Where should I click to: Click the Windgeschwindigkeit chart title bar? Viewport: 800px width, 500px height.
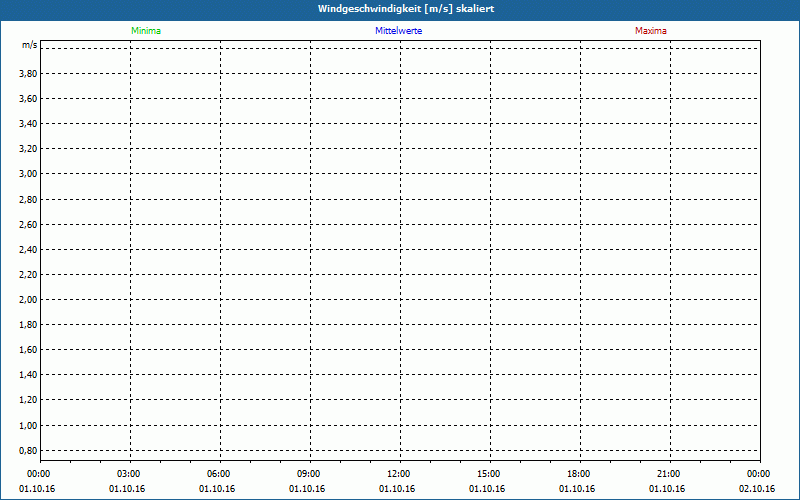(x=400, y=9)
